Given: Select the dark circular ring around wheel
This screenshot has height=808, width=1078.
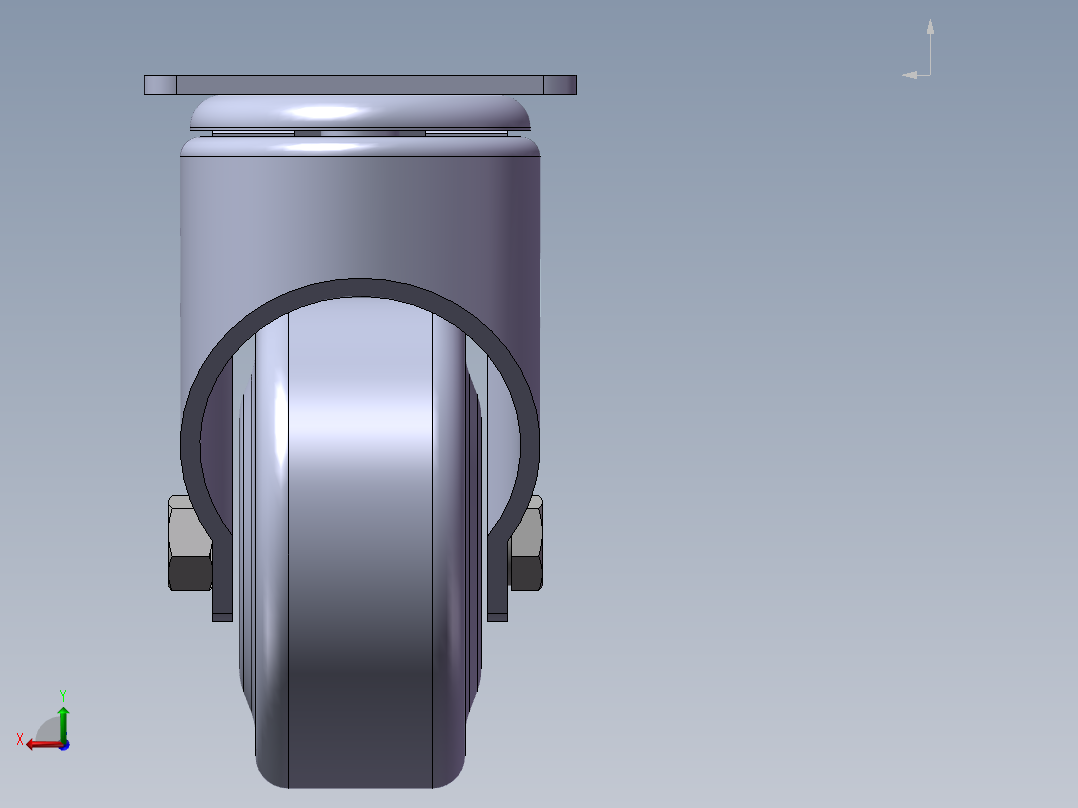Looking at the screenshot, I should pos(360,288).
